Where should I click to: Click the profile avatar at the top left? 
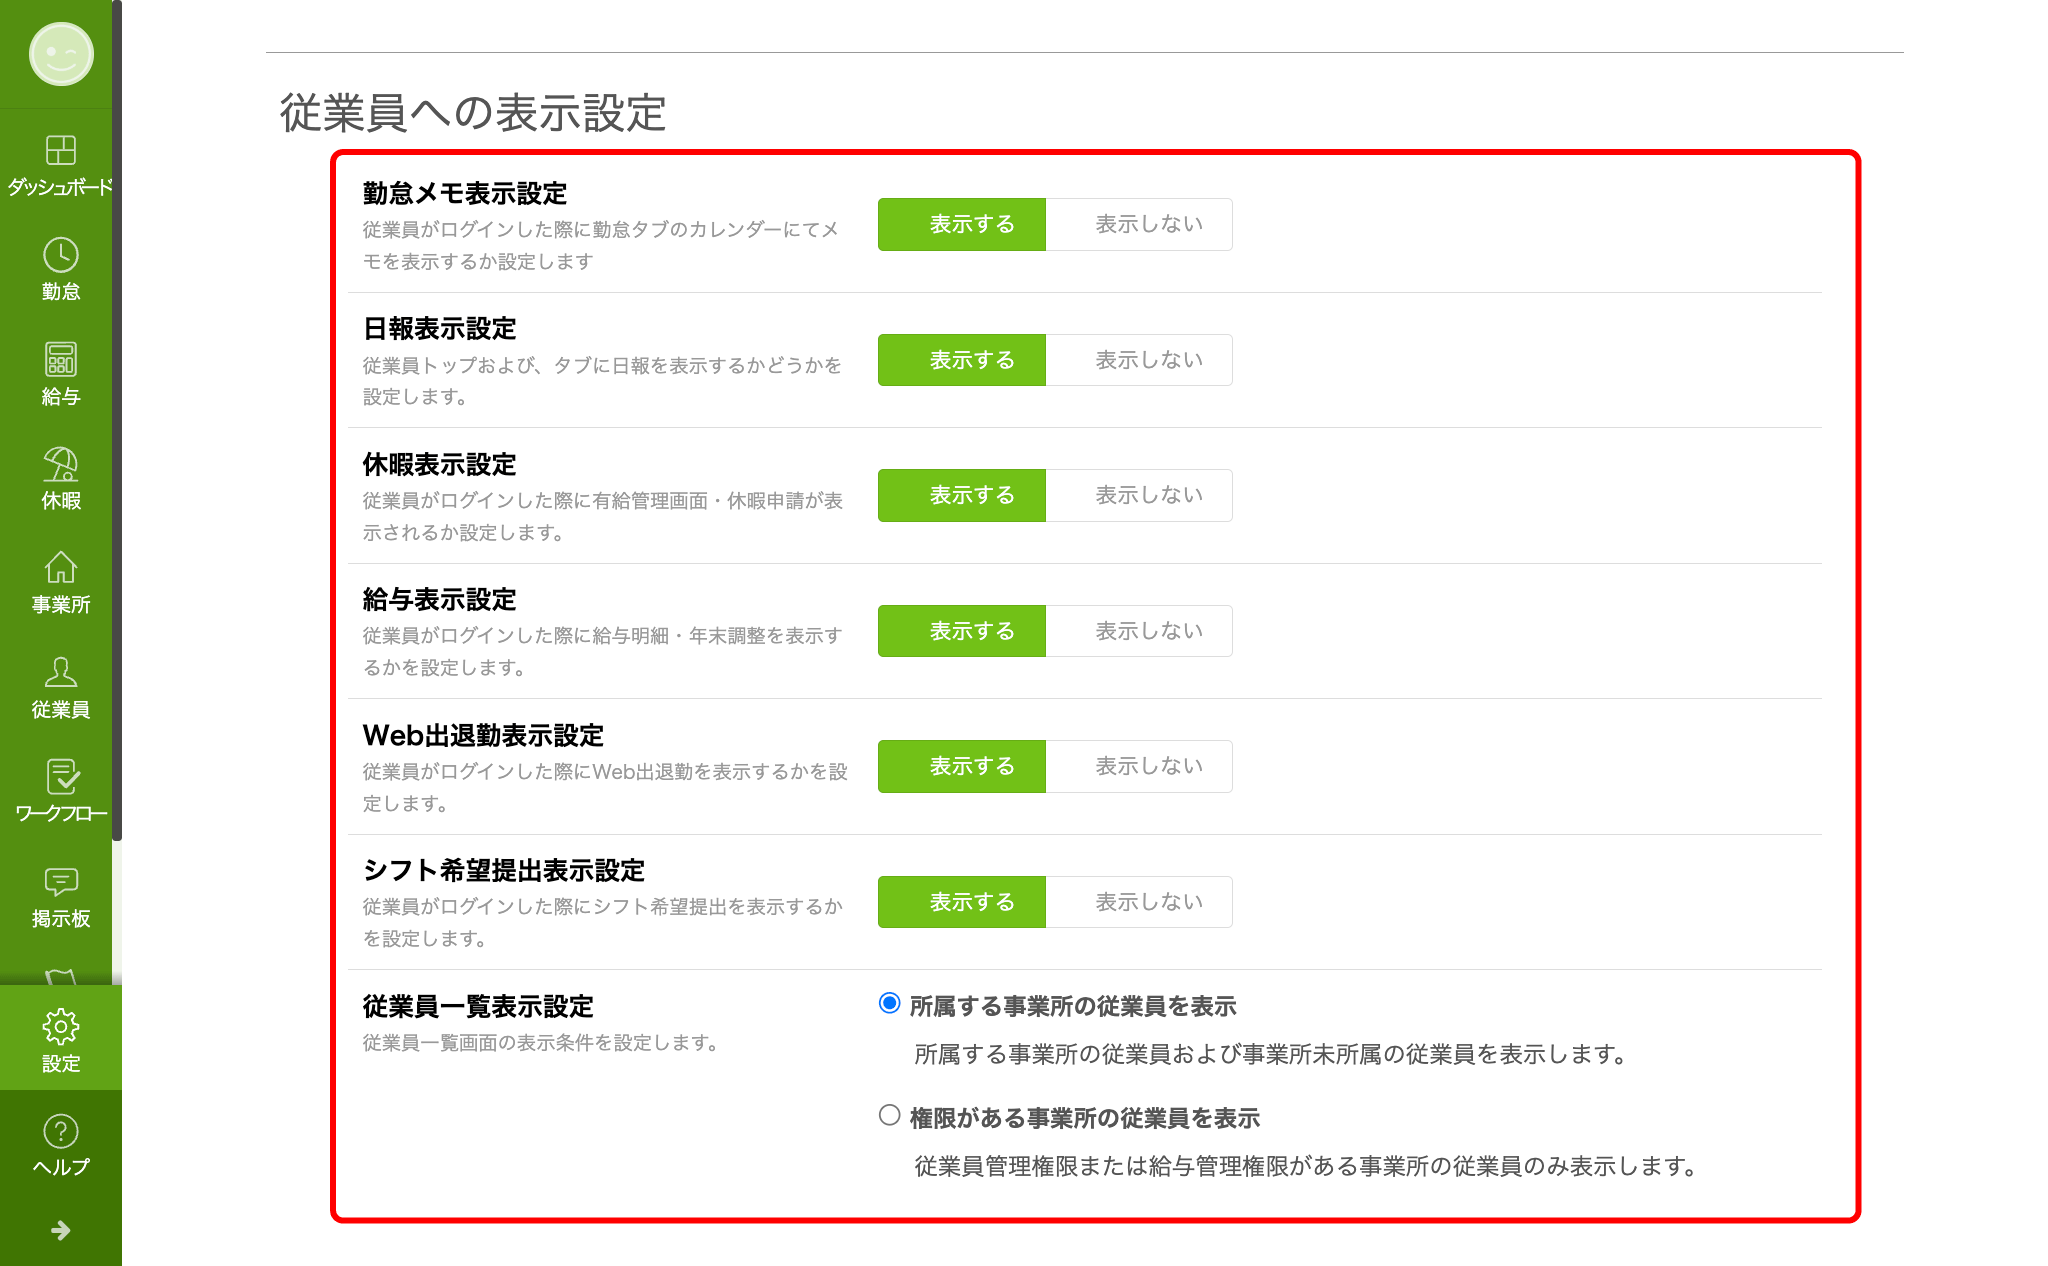click(x=60, y=55)
